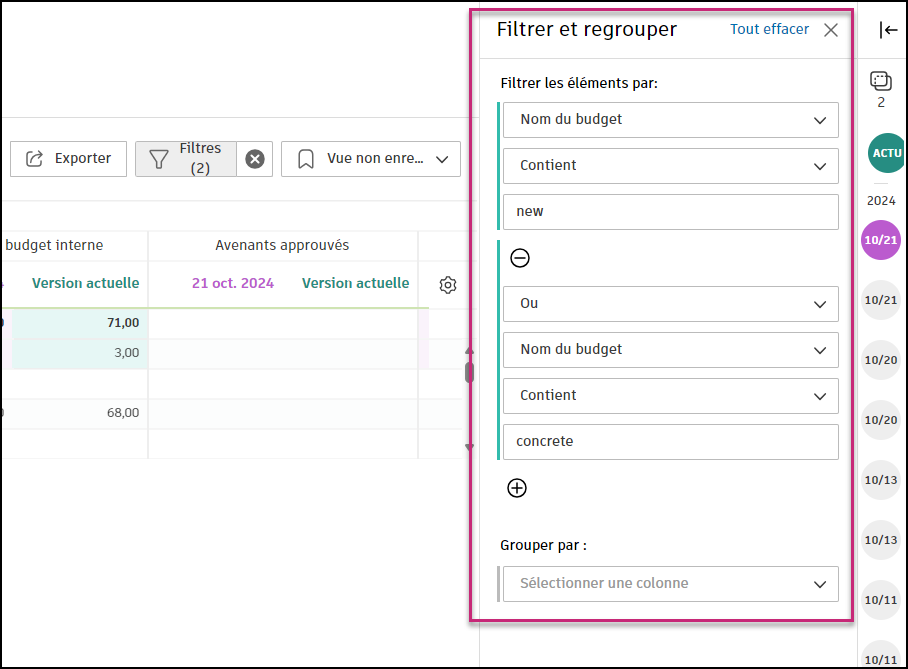Image resolution: width=908 pixels, height=669 pixels.
Task: Click the Filtres funnel icon
Action: (159, 158)
